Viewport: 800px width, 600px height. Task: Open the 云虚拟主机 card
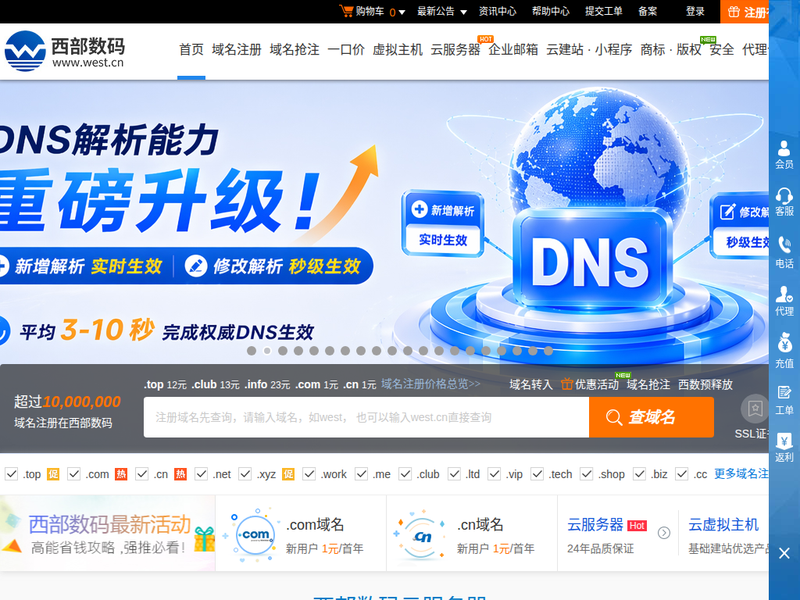(x=723, y=533)
